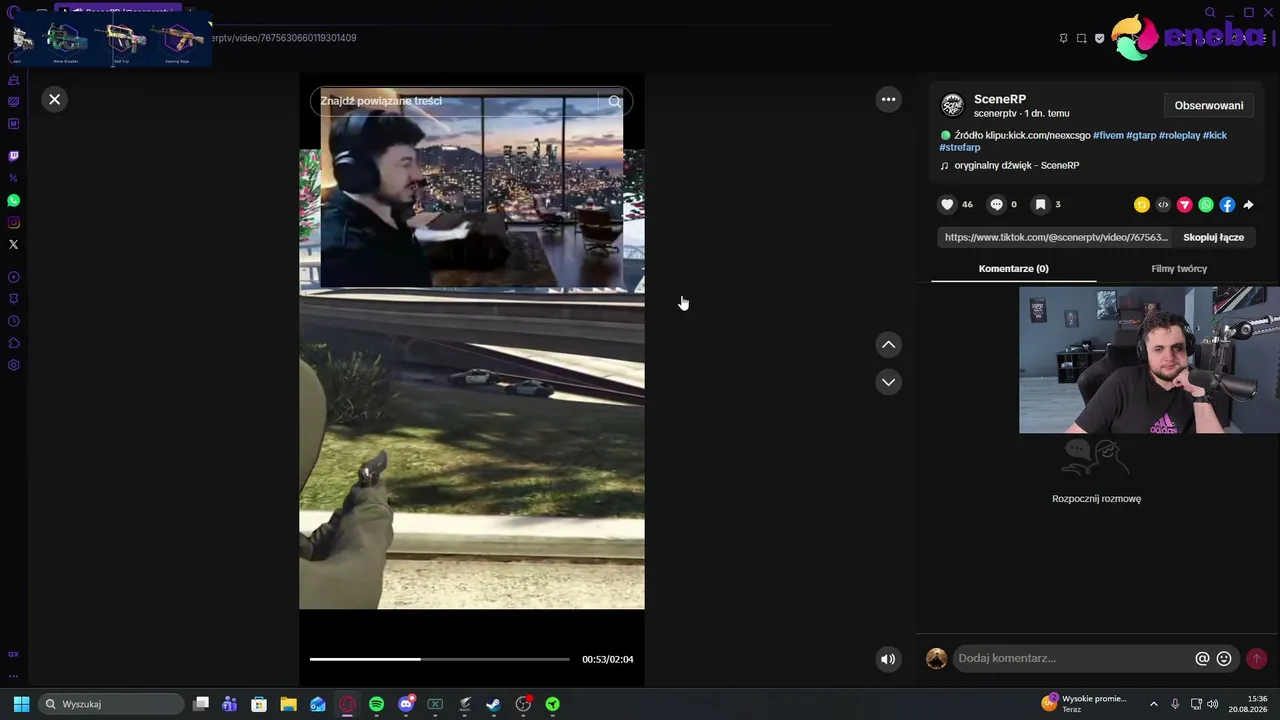
Task: Click the pin icon in address bar
Action: (x=1063, y=38)
